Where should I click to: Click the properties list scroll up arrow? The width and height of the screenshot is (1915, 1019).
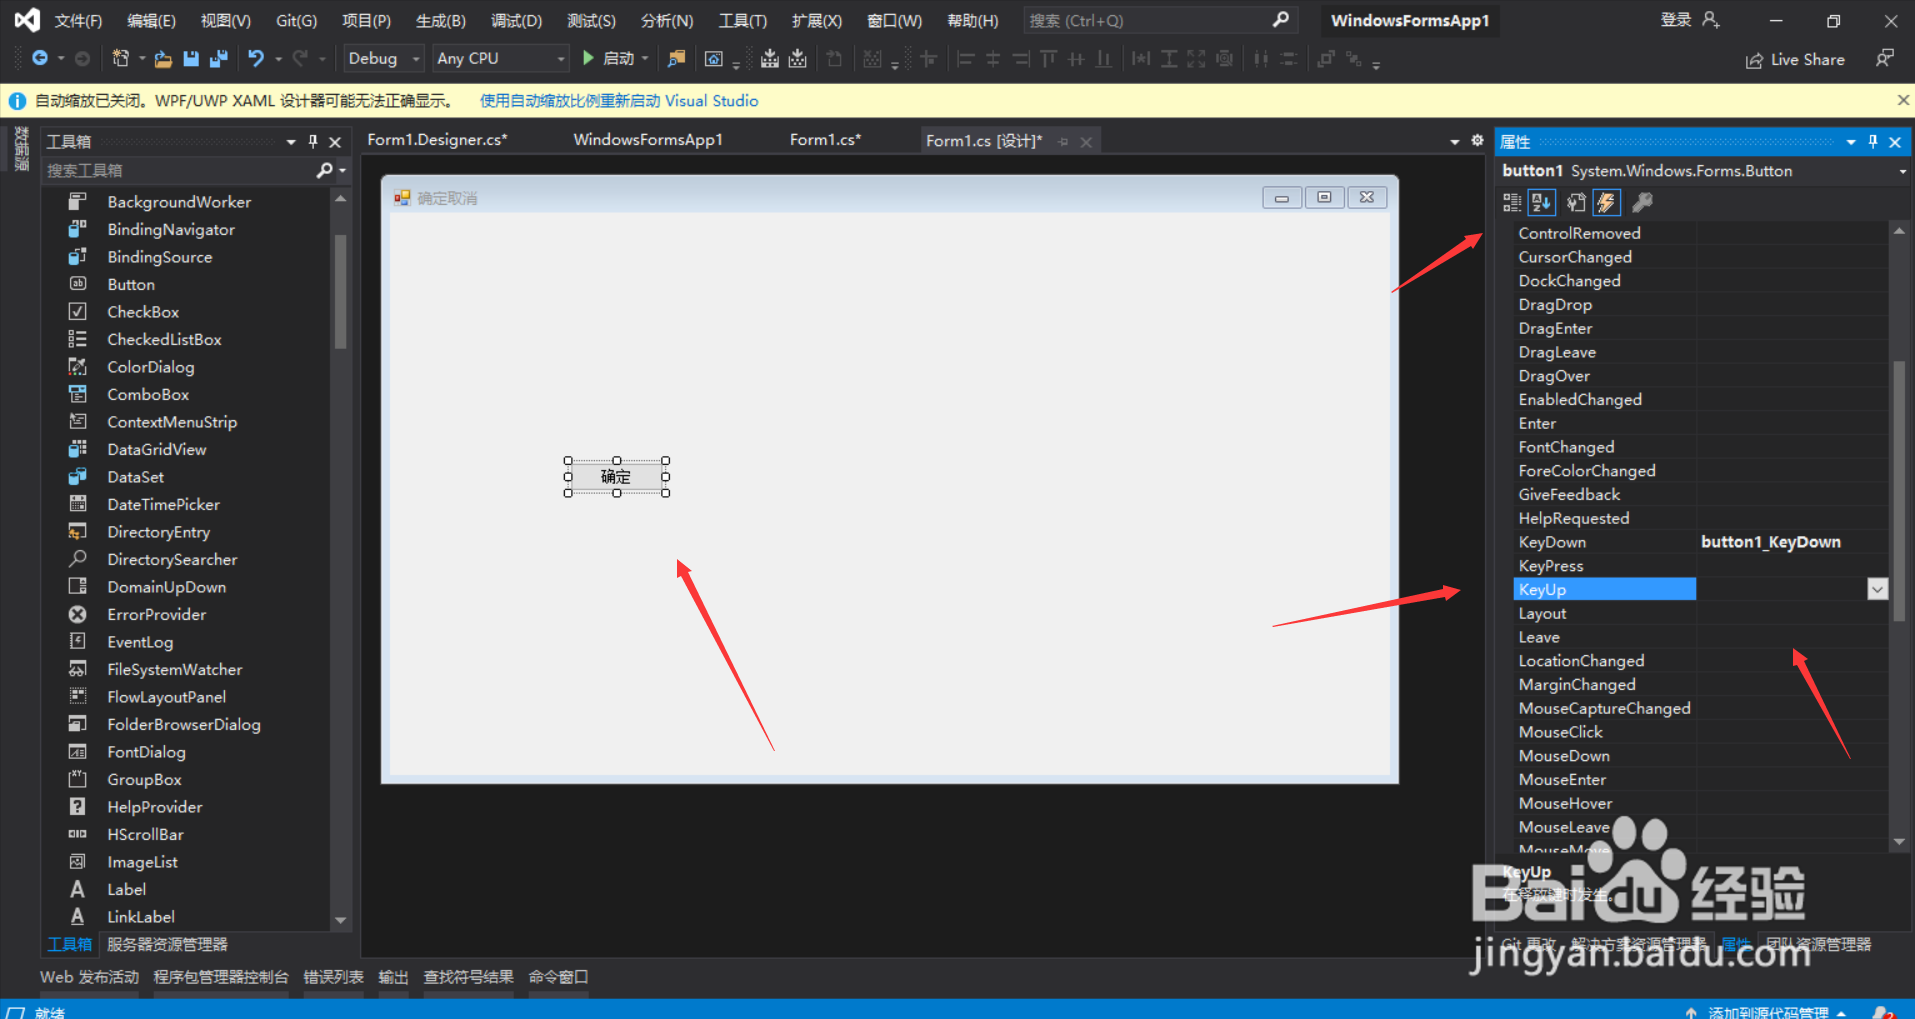click(1899, 231)
